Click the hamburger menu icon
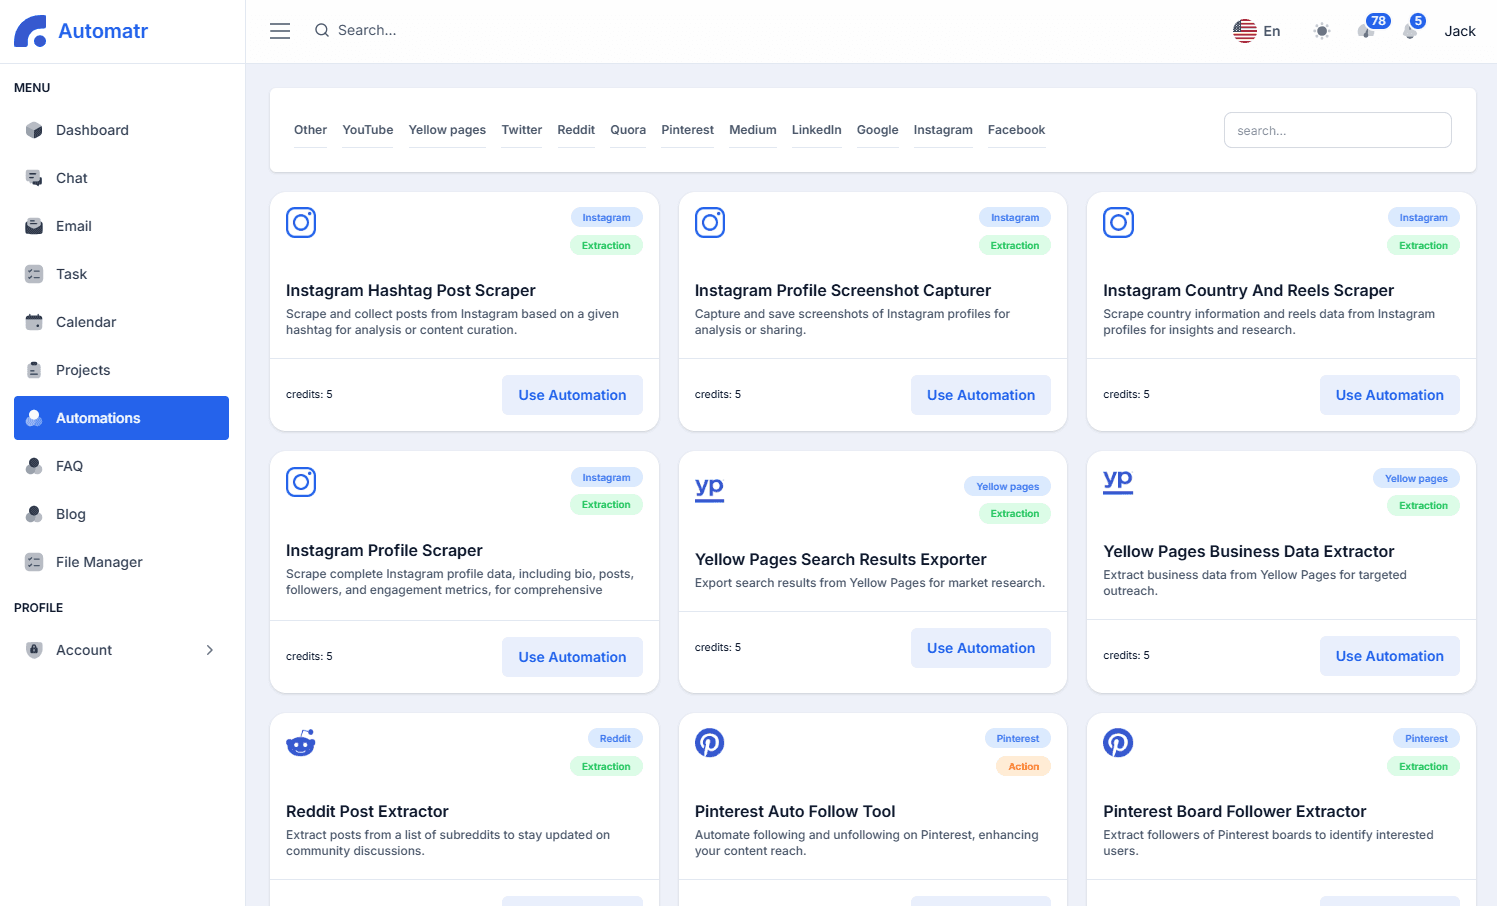 click(280, 31)
